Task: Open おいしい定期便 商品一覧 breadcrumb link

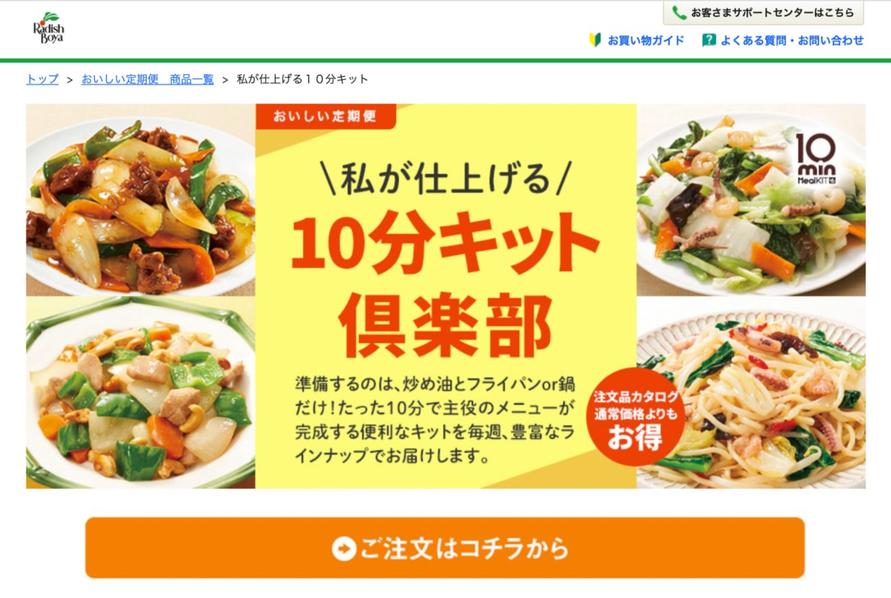Action: [x=148, y=79]
